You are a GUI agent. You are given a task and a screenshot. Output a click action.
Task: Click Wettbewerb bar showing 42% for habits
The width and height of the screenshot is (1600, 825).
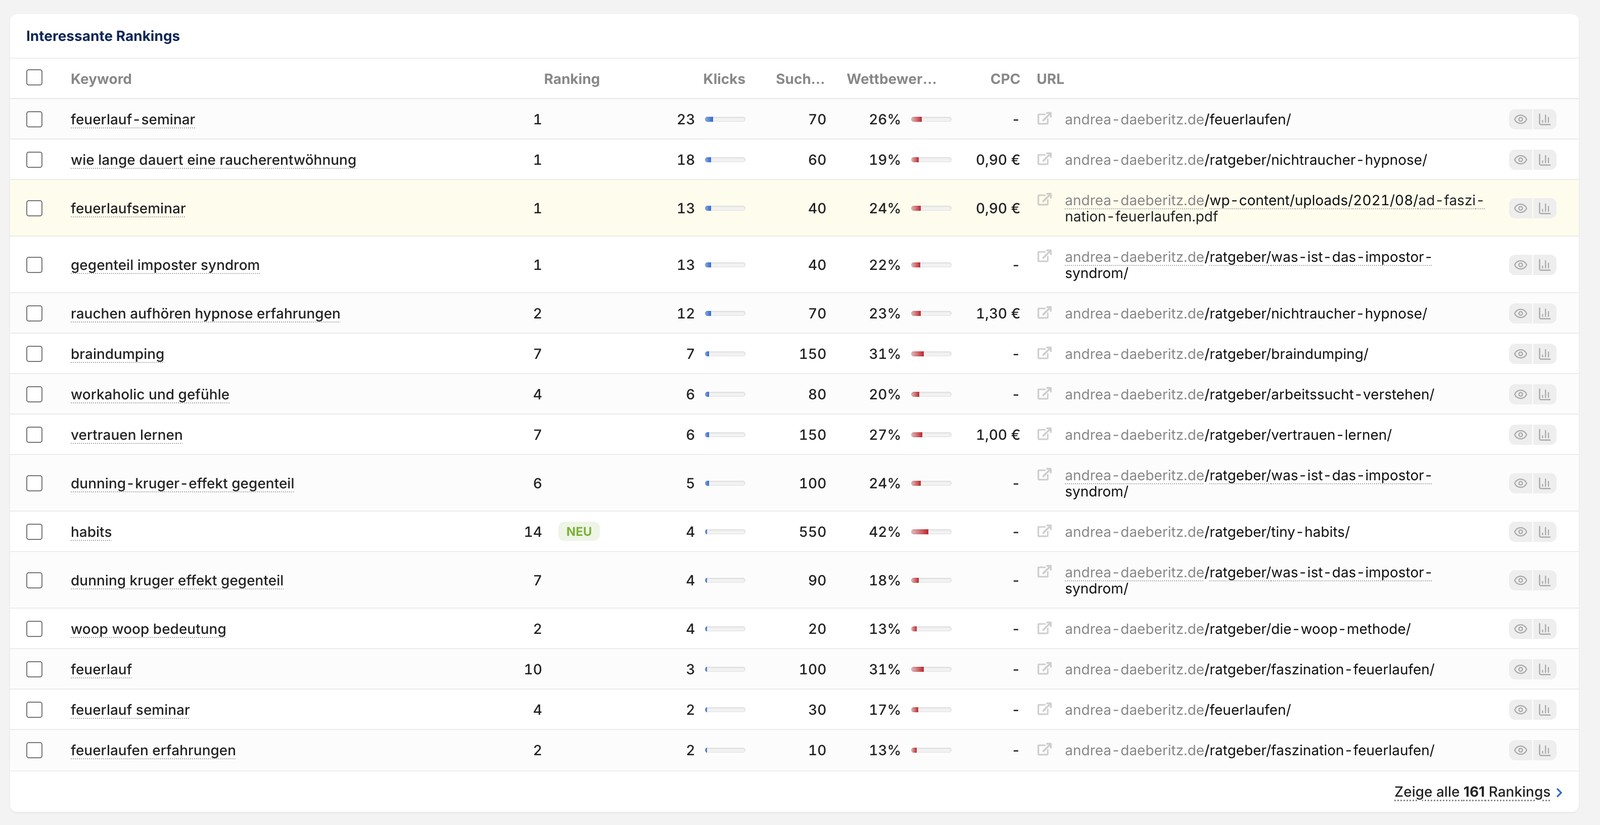931,532
